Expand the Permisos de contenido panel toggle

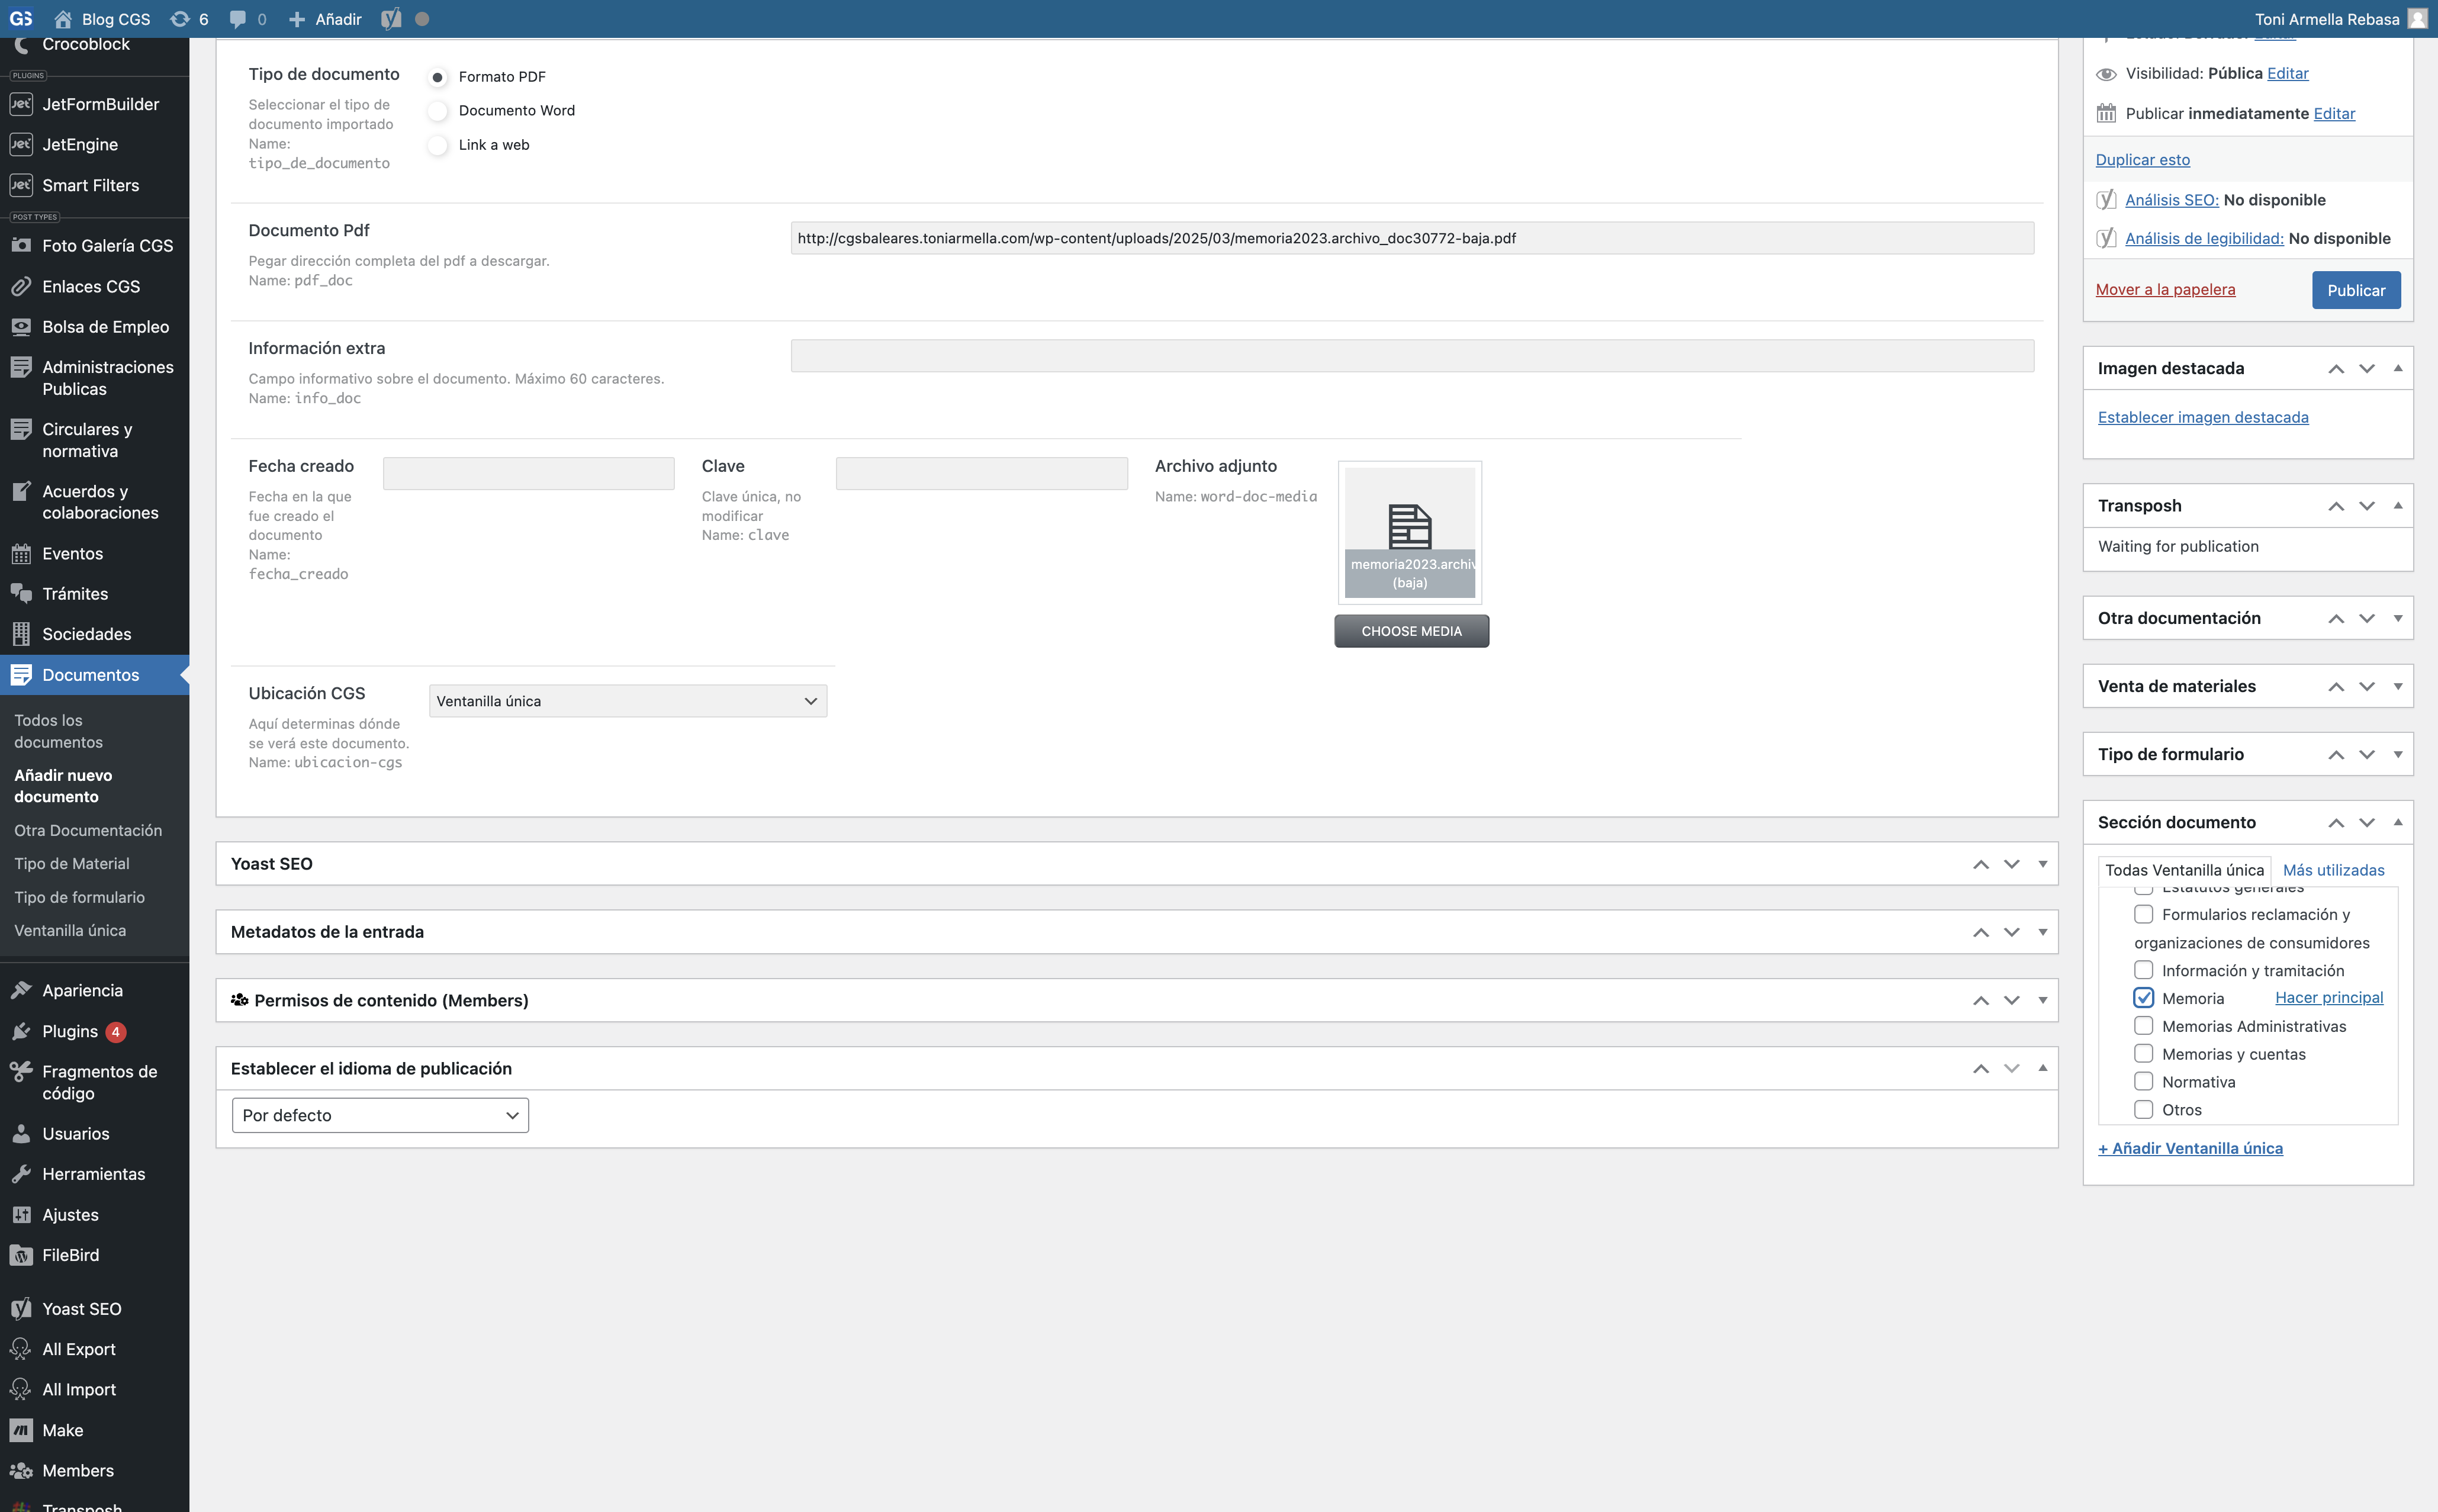click(x=2043, y=1000)
